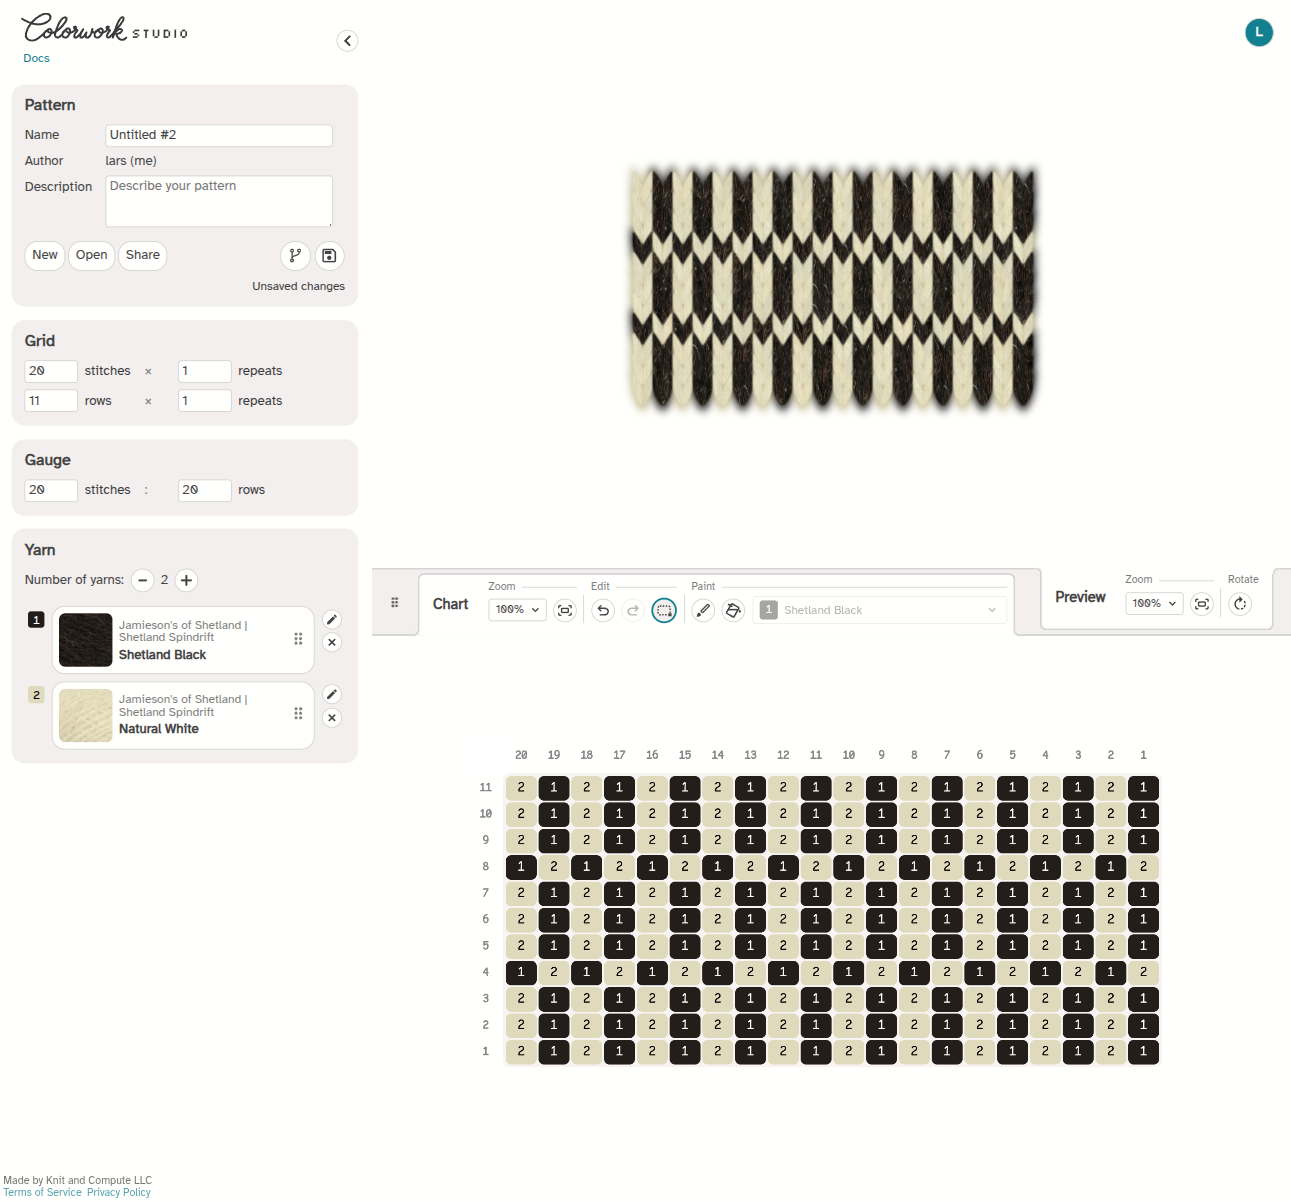Undo the last chart edit
The height and width of the screenshot is (1201, 1291).
point(603,610)
